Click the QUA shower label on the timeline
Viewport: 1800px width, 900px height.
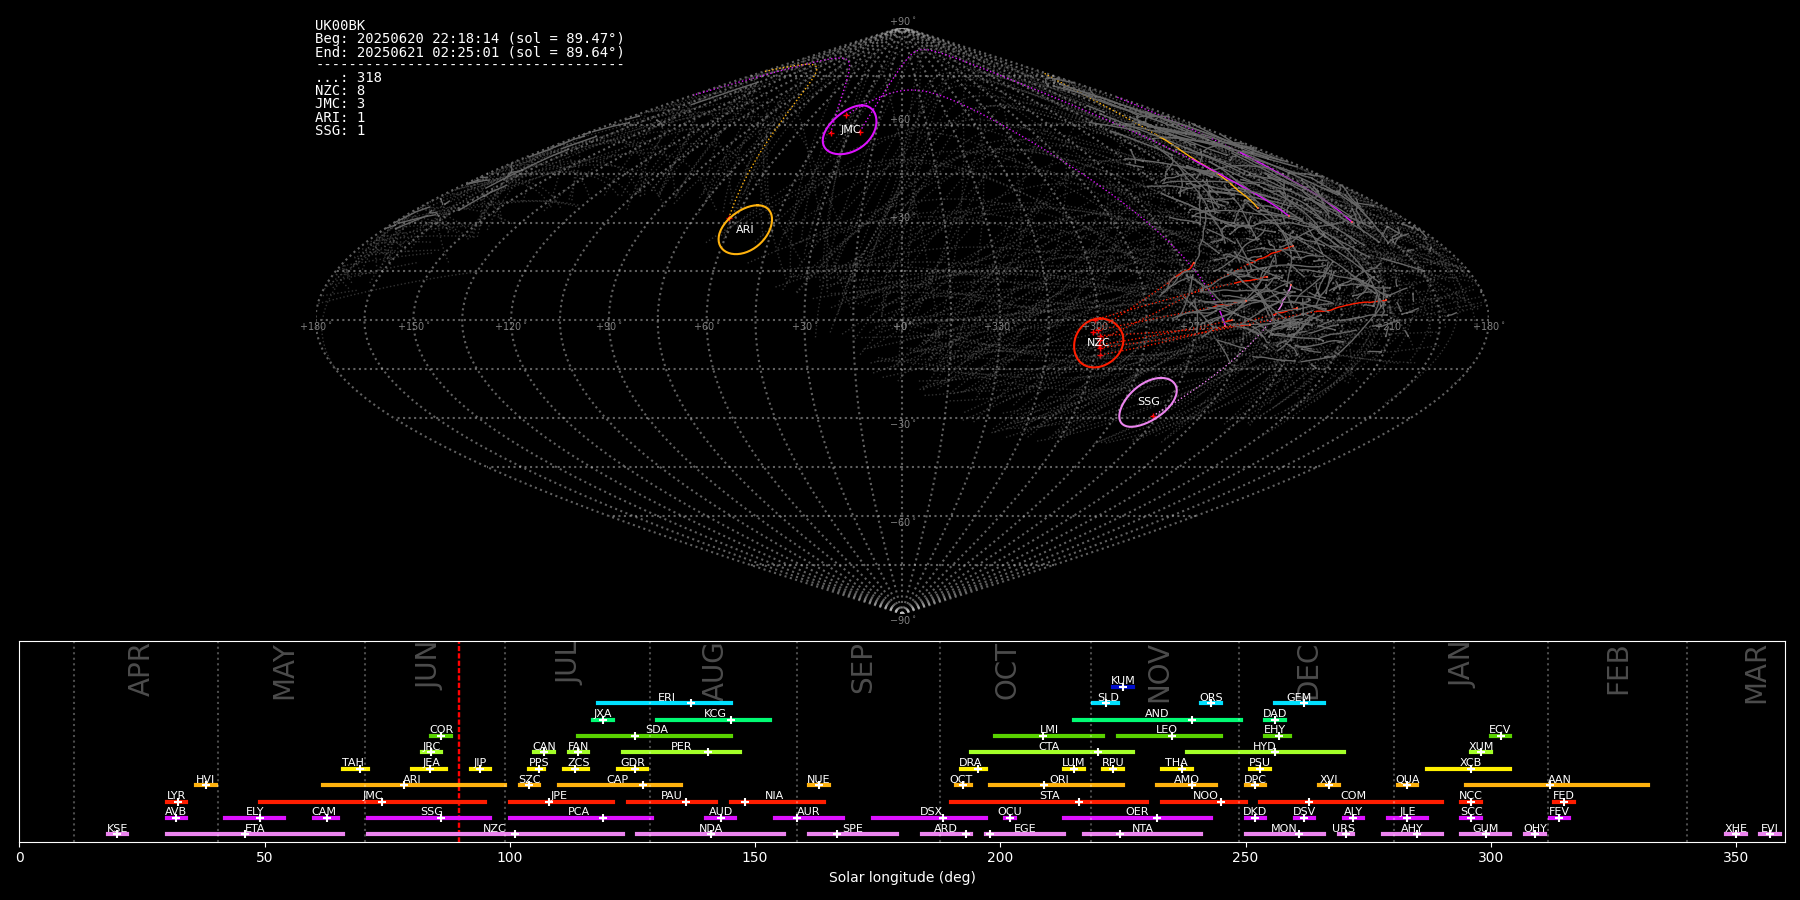(x=1407, y=780)
